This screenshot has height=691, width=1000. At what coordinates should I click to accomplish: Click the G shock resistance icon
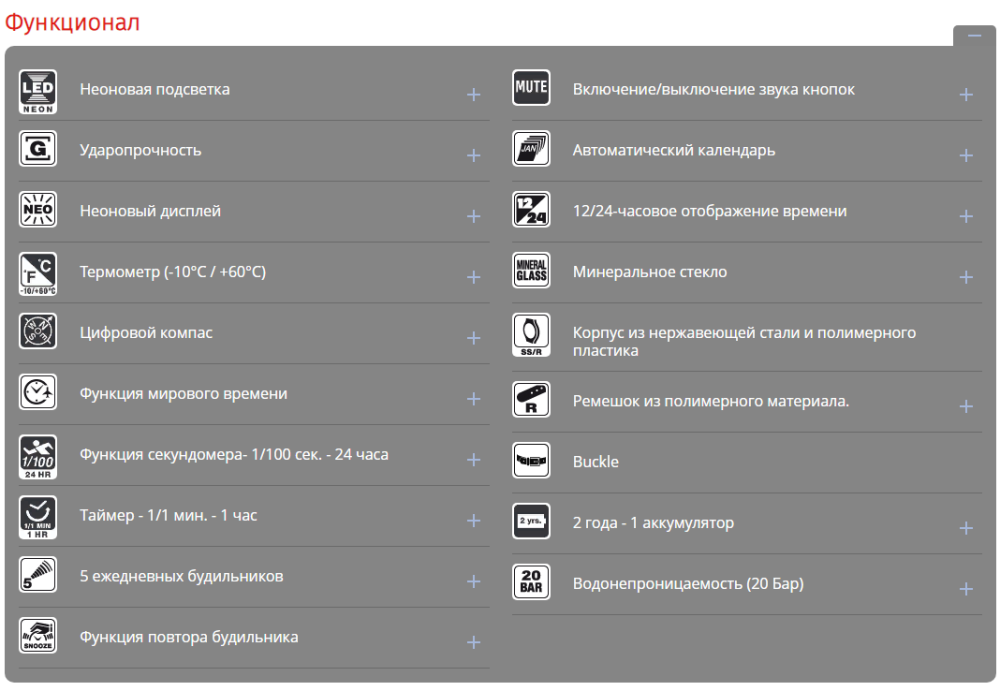pyautogui.click(x=38, y=151)
